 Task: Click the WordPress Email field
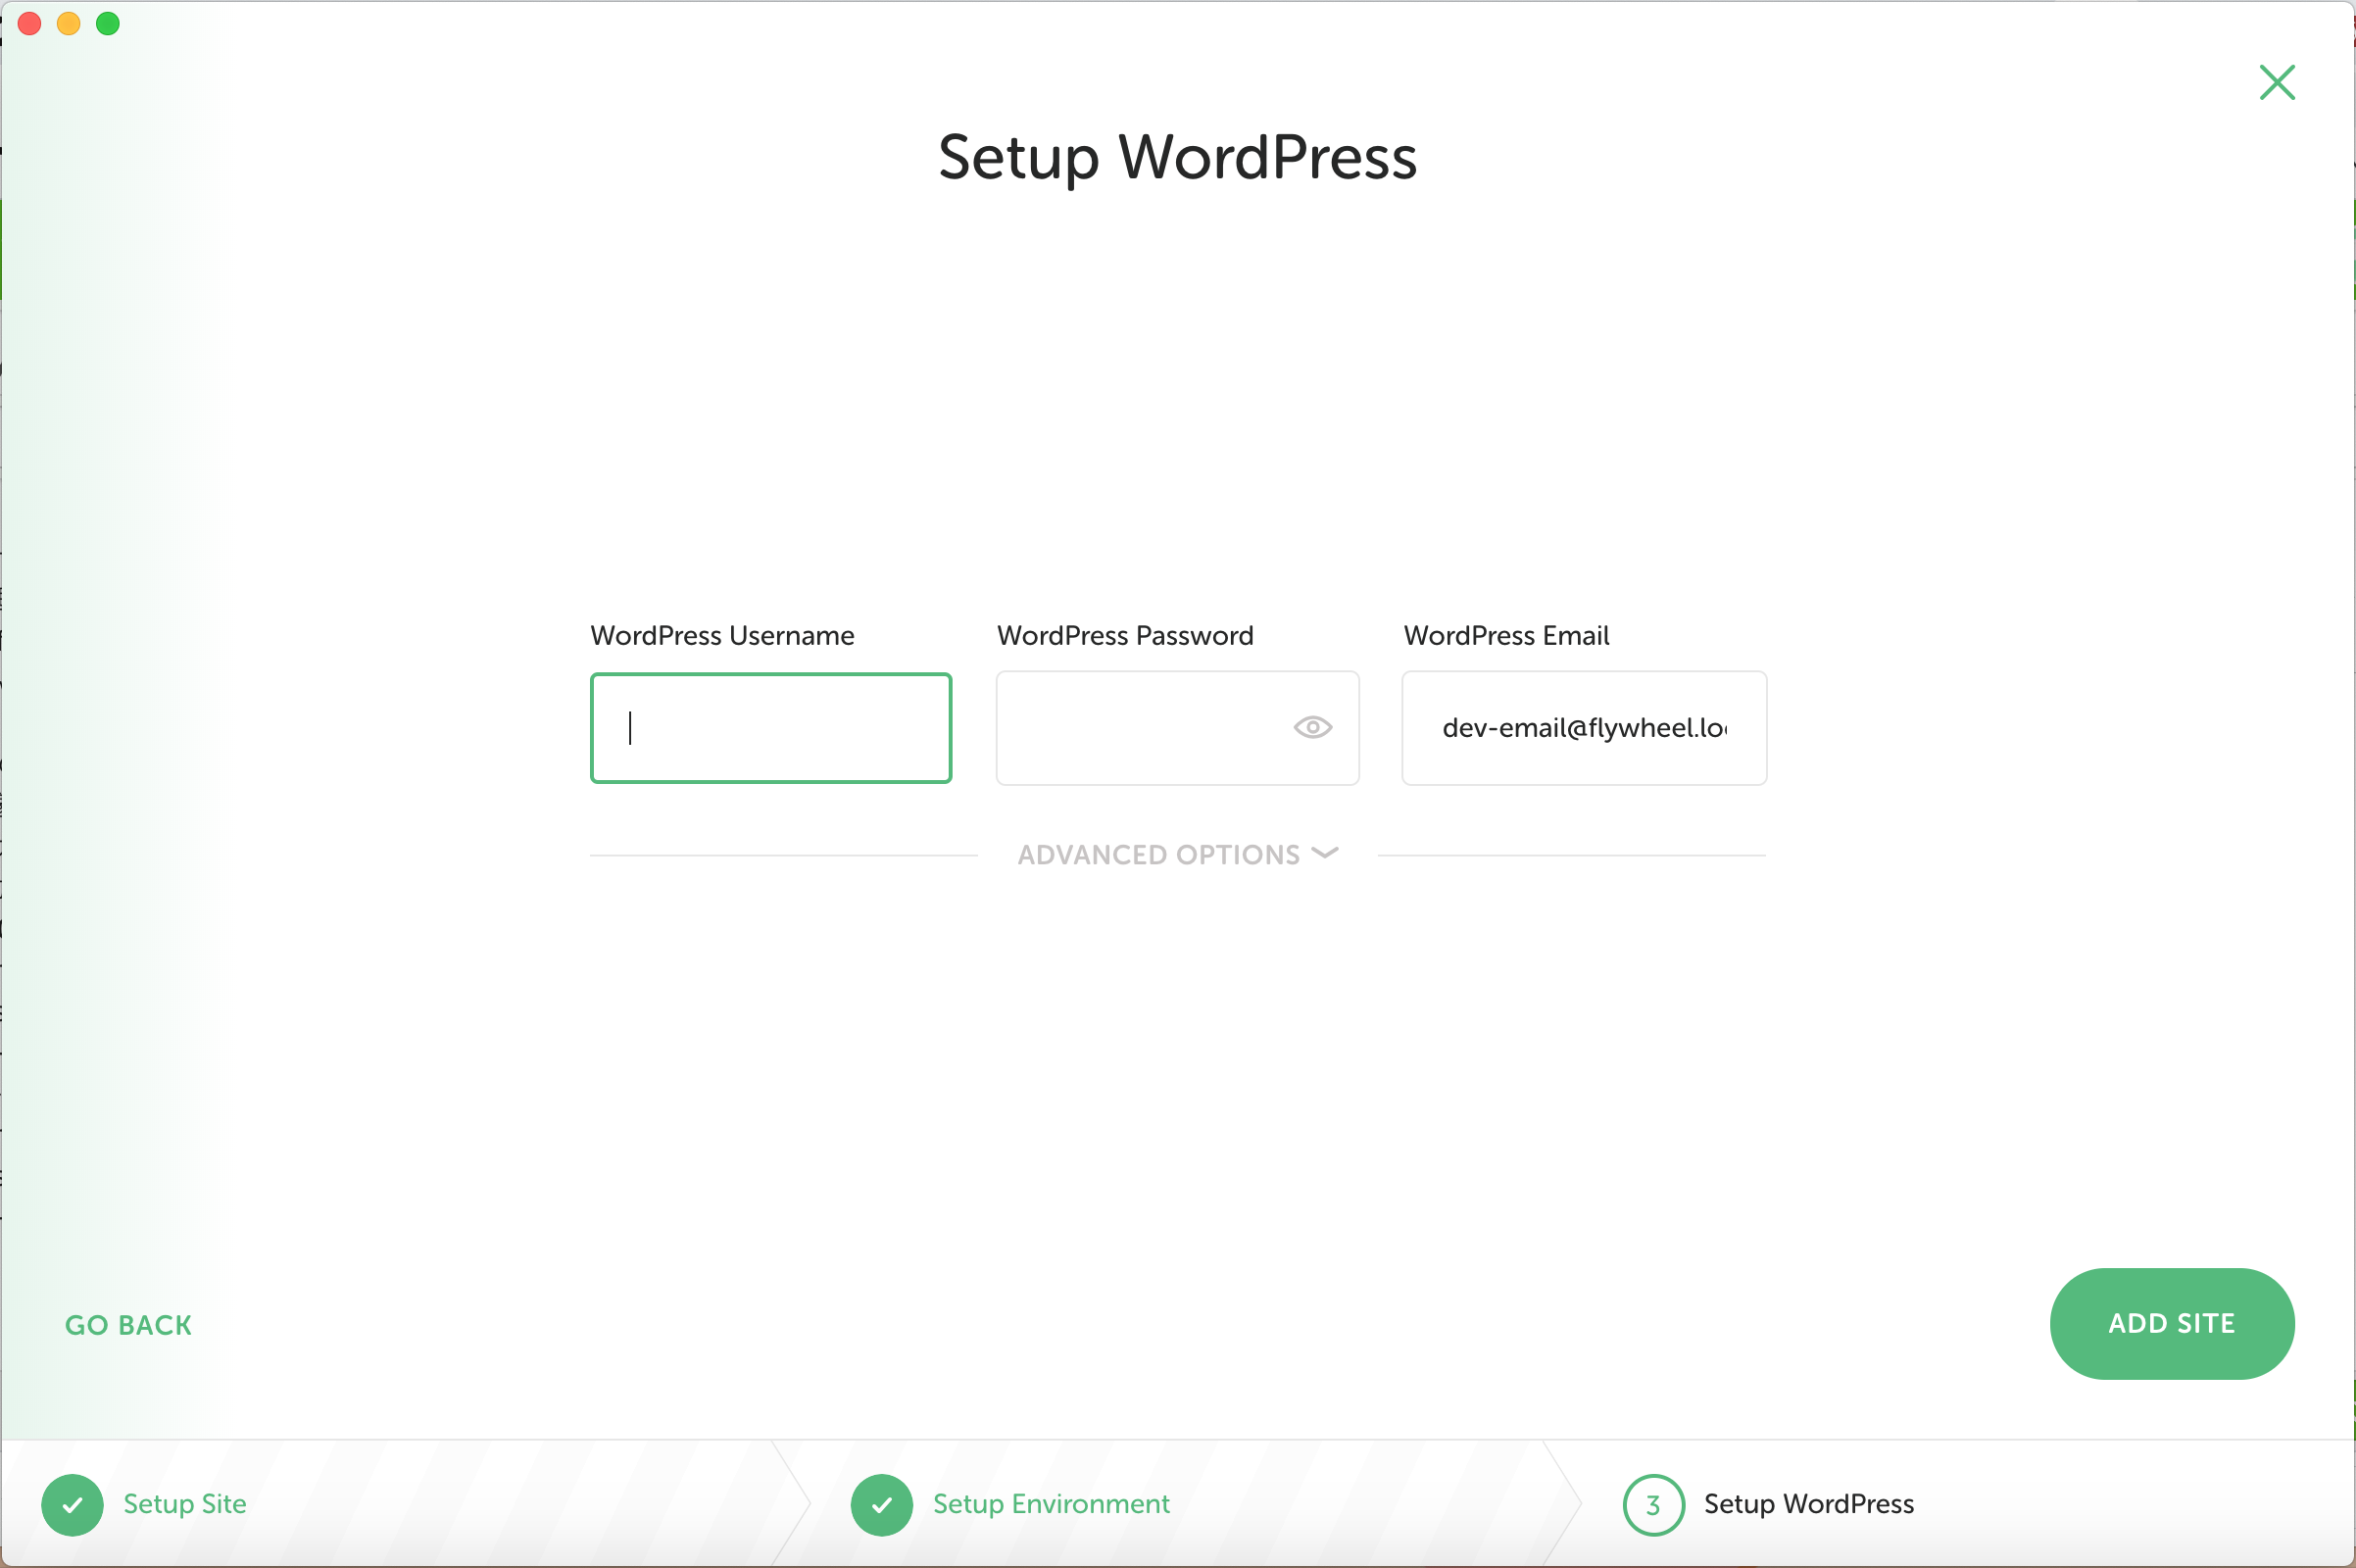click(1583, 727)
